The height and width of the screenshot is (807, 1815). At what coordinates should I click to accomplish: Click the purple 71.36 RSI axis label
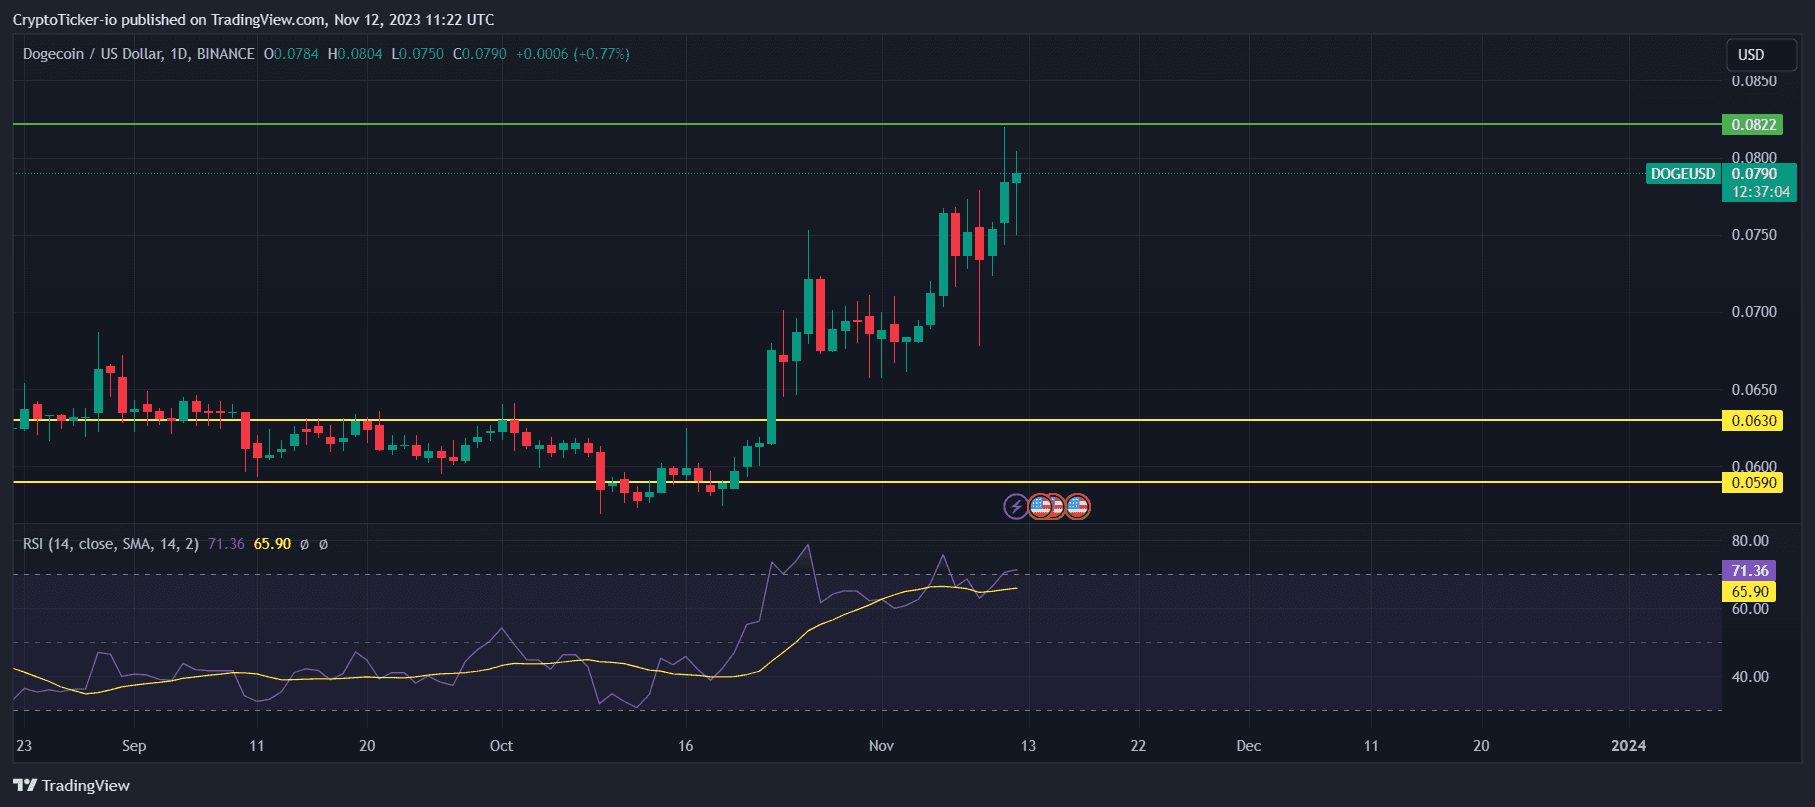click(x=1749, y=571)
